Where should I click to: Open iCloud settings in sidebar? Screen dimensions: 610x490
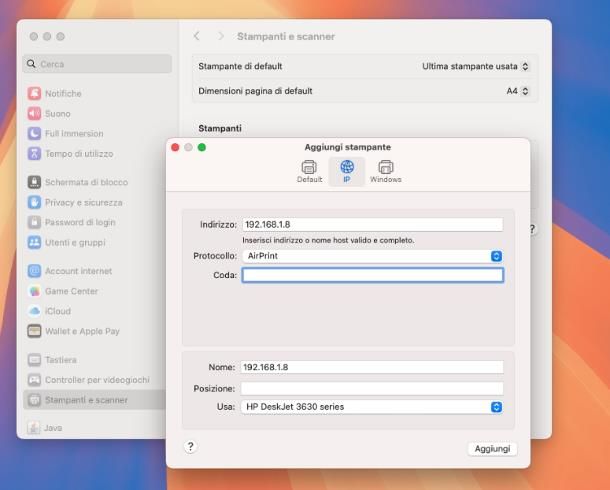(x=57, y=311)
